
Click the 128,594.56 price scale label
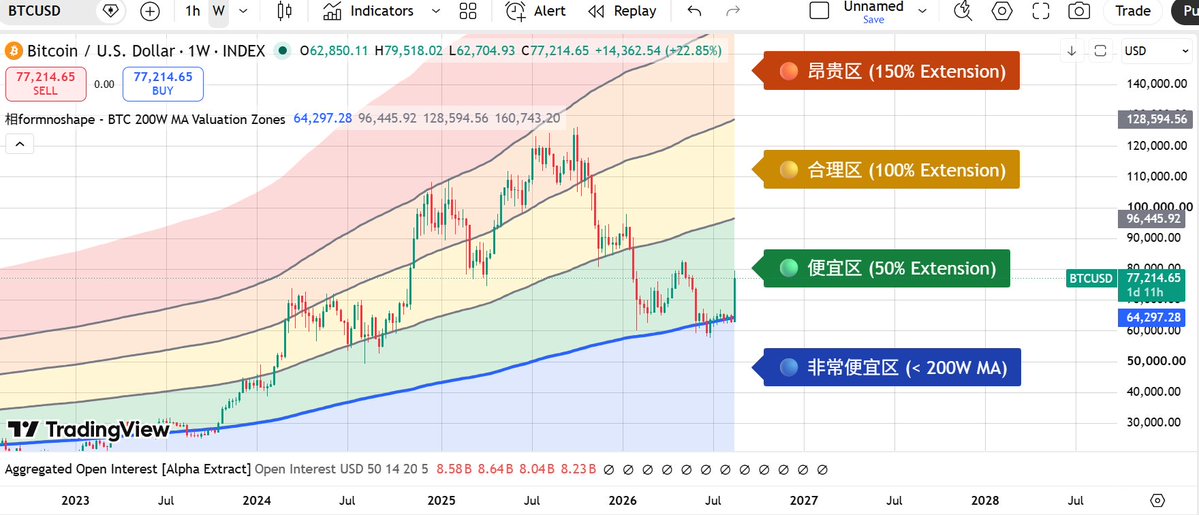tap(1155, 119)
